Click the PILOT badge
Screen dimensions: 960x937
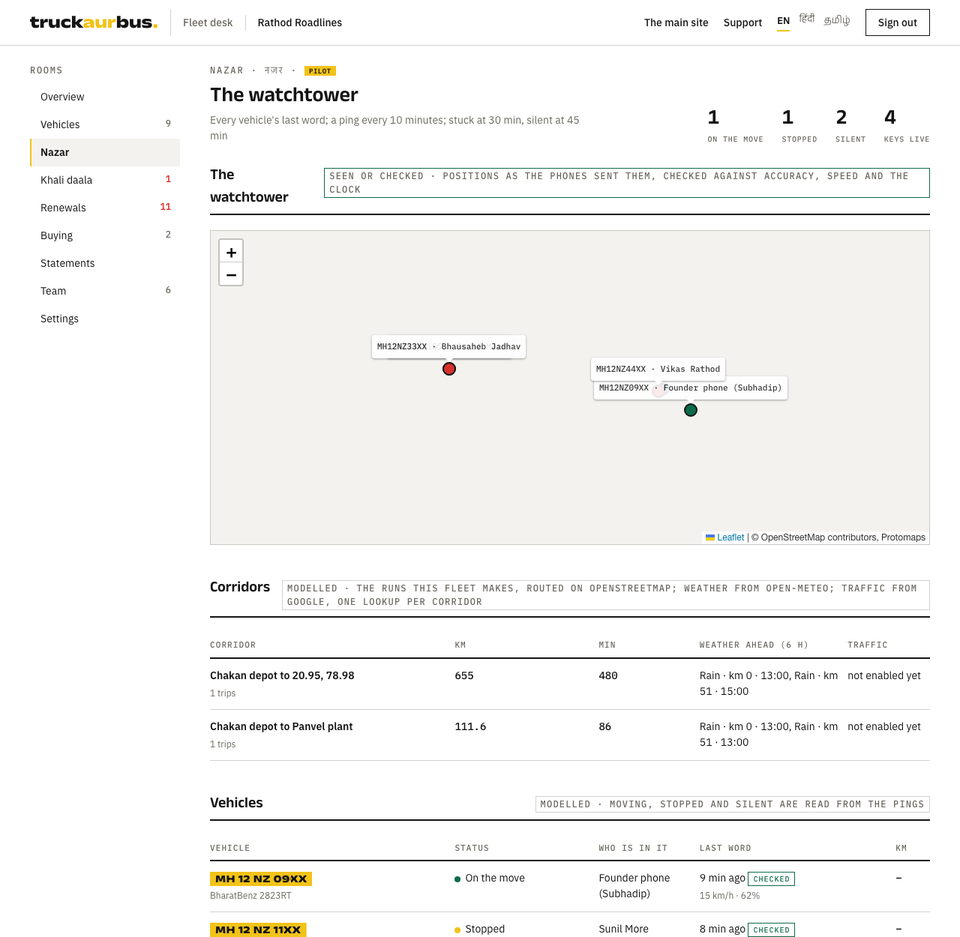click(320, 71)
